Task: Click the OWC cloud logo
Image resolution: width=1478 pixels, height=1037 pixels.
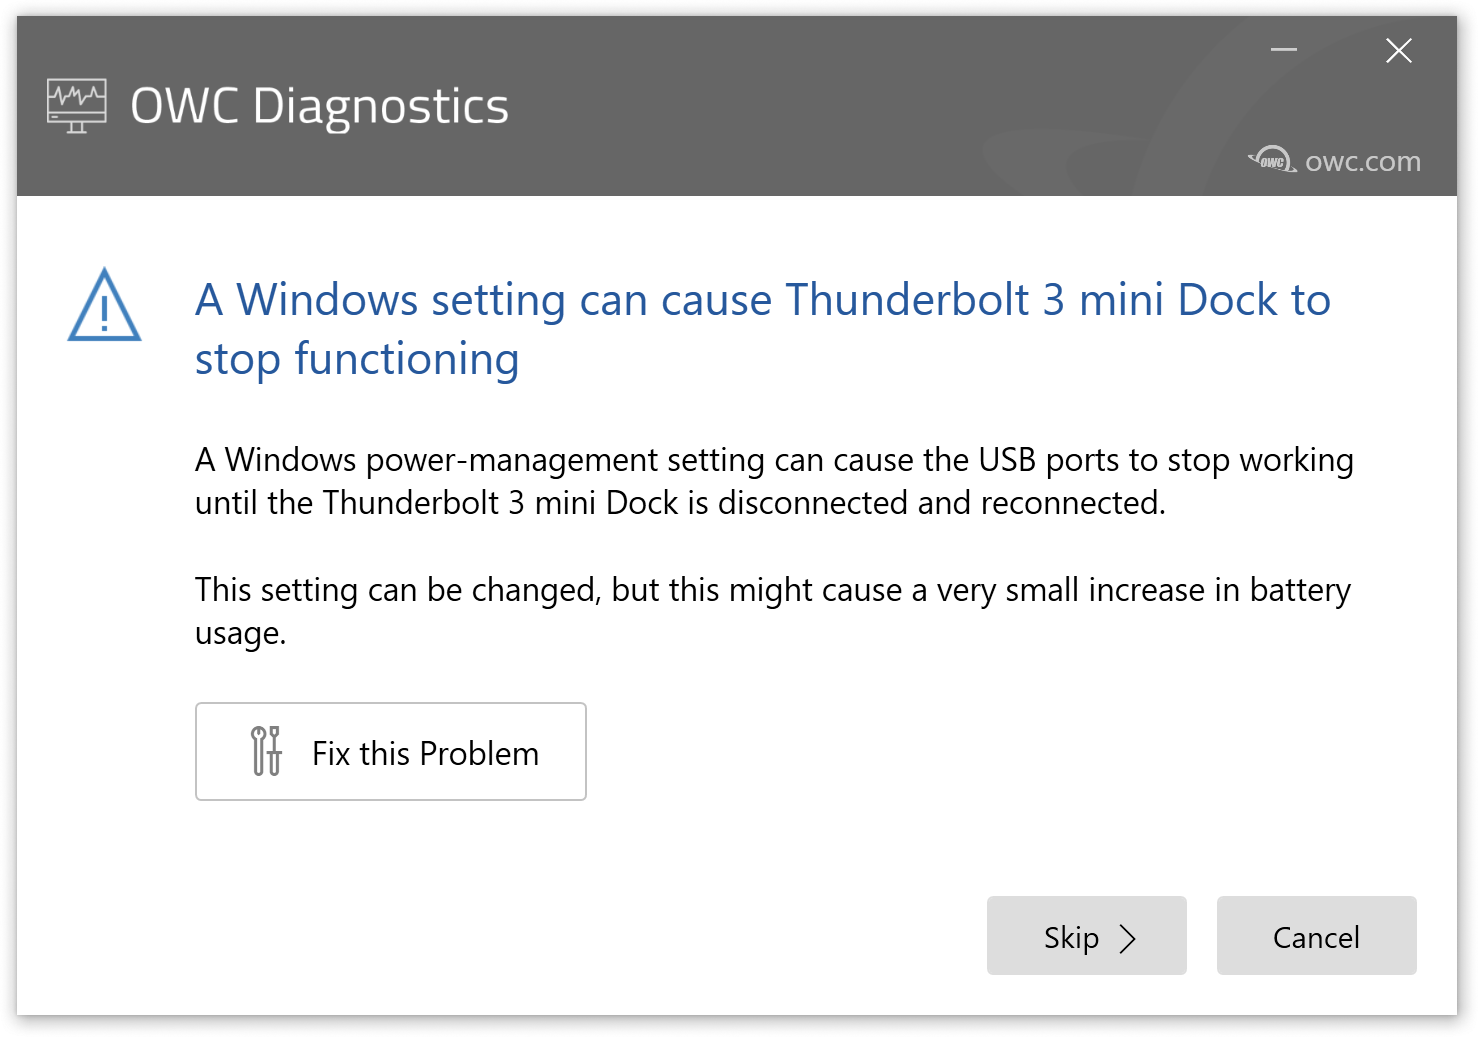Action: [1272, 160]
